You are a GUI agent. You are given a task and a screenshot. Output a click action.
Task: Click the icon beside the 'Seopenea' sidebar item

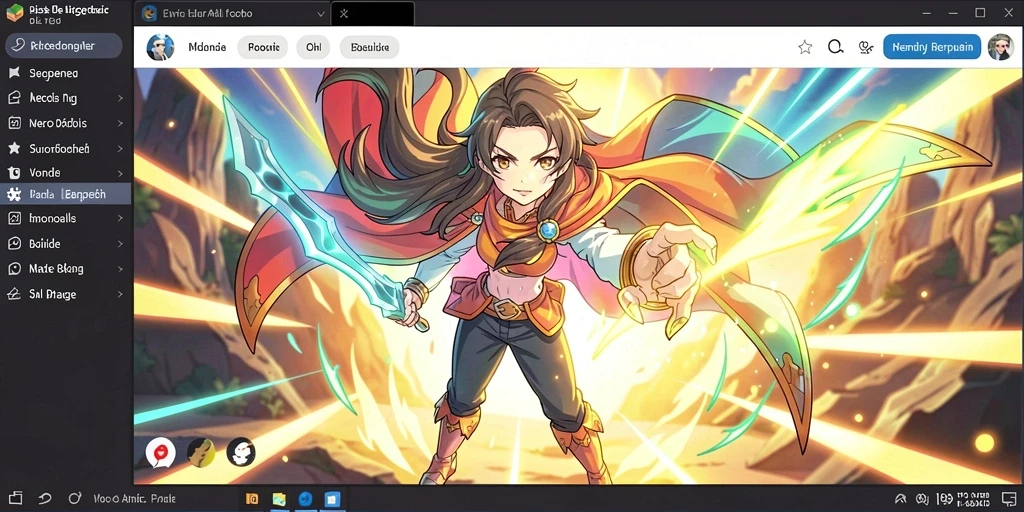(x=14, y=73)
